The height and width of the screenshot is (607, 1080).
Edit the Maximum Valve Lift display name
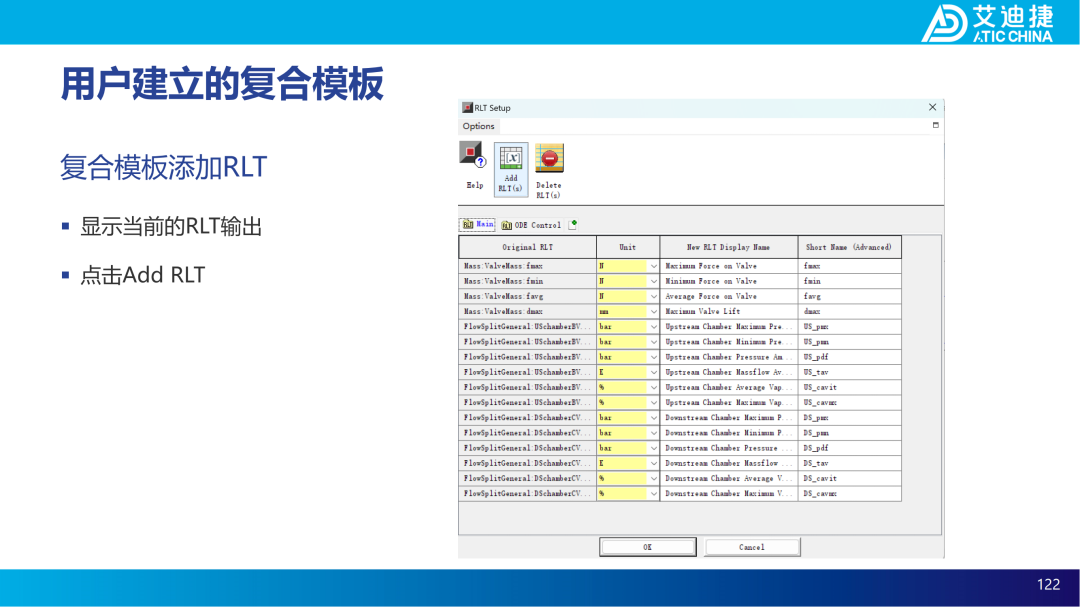[729, 311]
